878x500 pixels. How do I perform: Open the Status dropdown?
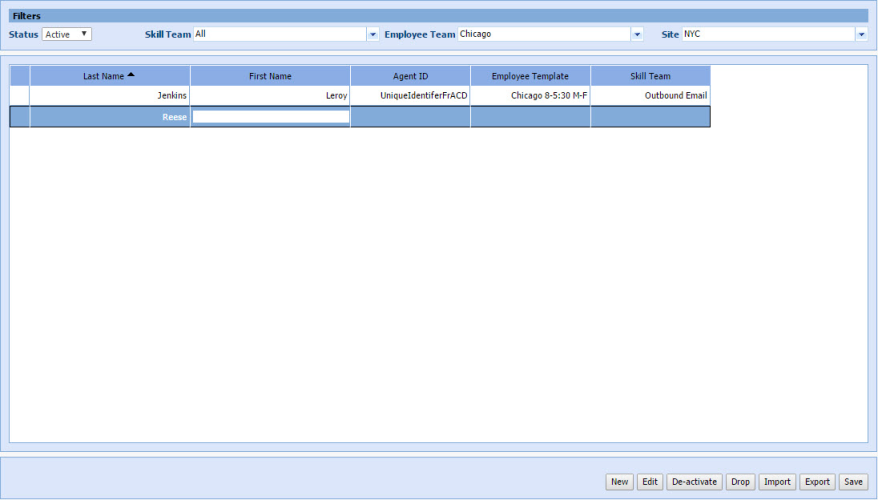click(x=67, y=34)
